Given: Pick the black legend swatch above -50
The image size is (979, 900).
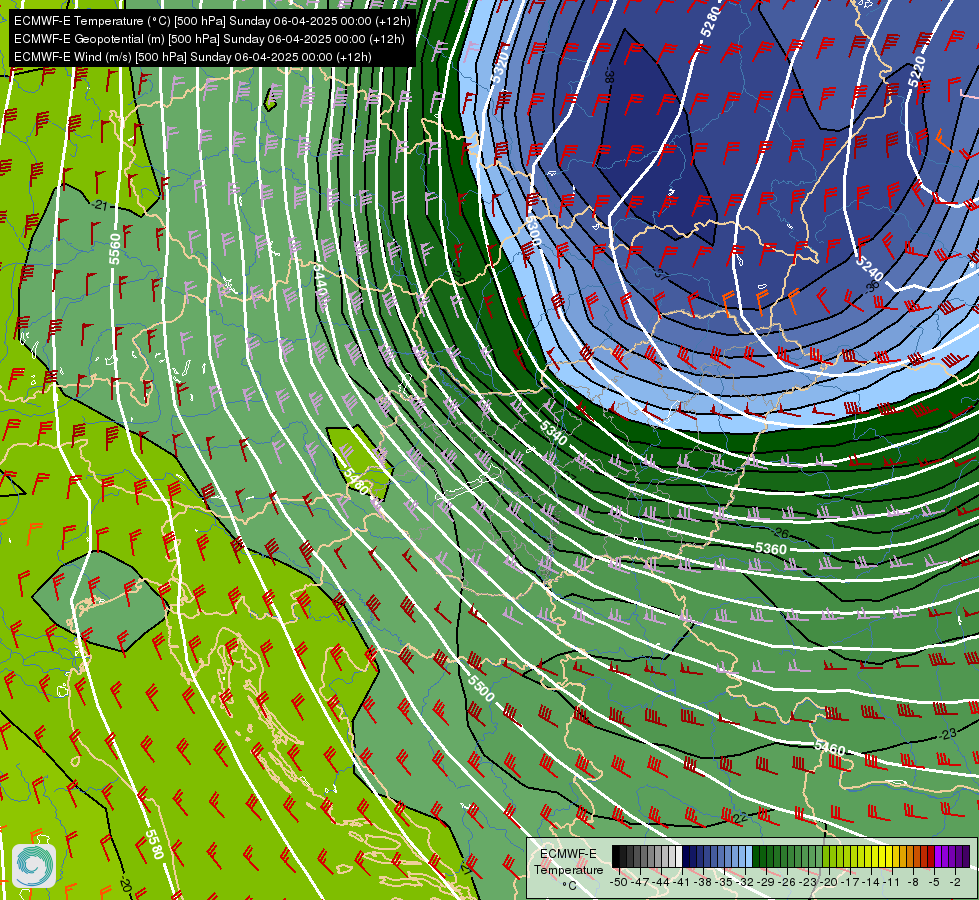Looking at the screenshot, I should (x=616, y=856).
